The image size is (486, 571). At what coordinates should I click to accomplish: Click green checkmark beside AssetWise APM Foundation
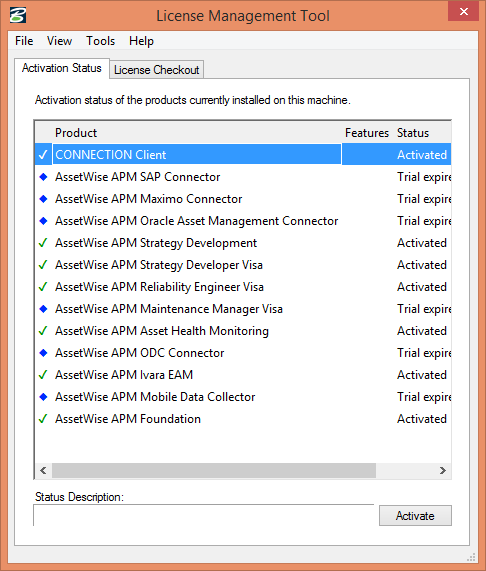coord(43,419)
